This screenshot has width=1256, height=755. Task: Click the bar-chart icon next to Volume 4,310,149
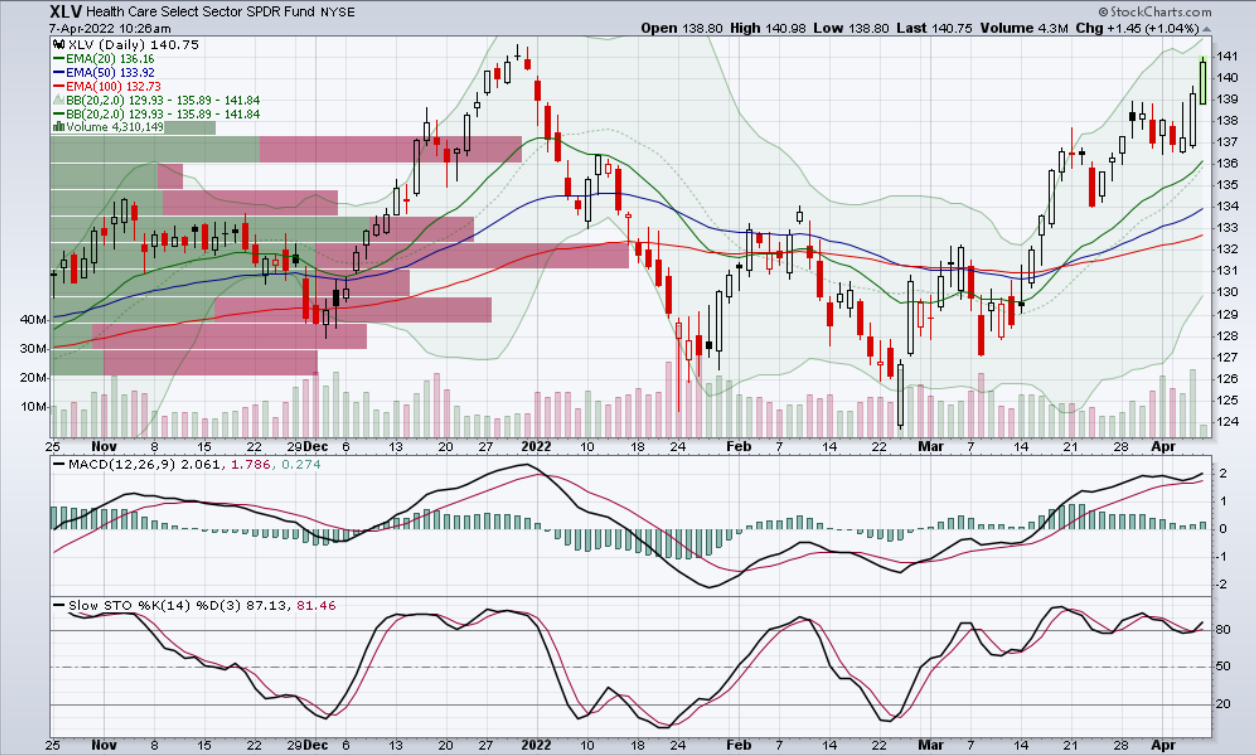[58, 128]
